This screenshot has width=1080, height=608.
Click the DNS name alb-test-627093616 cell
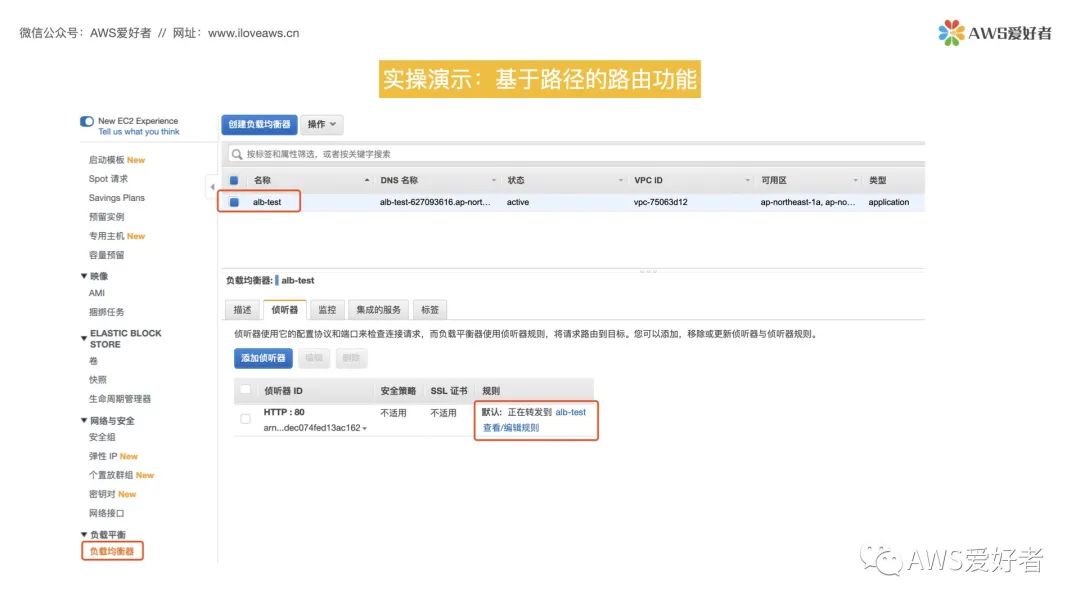(x=435, y=202)
